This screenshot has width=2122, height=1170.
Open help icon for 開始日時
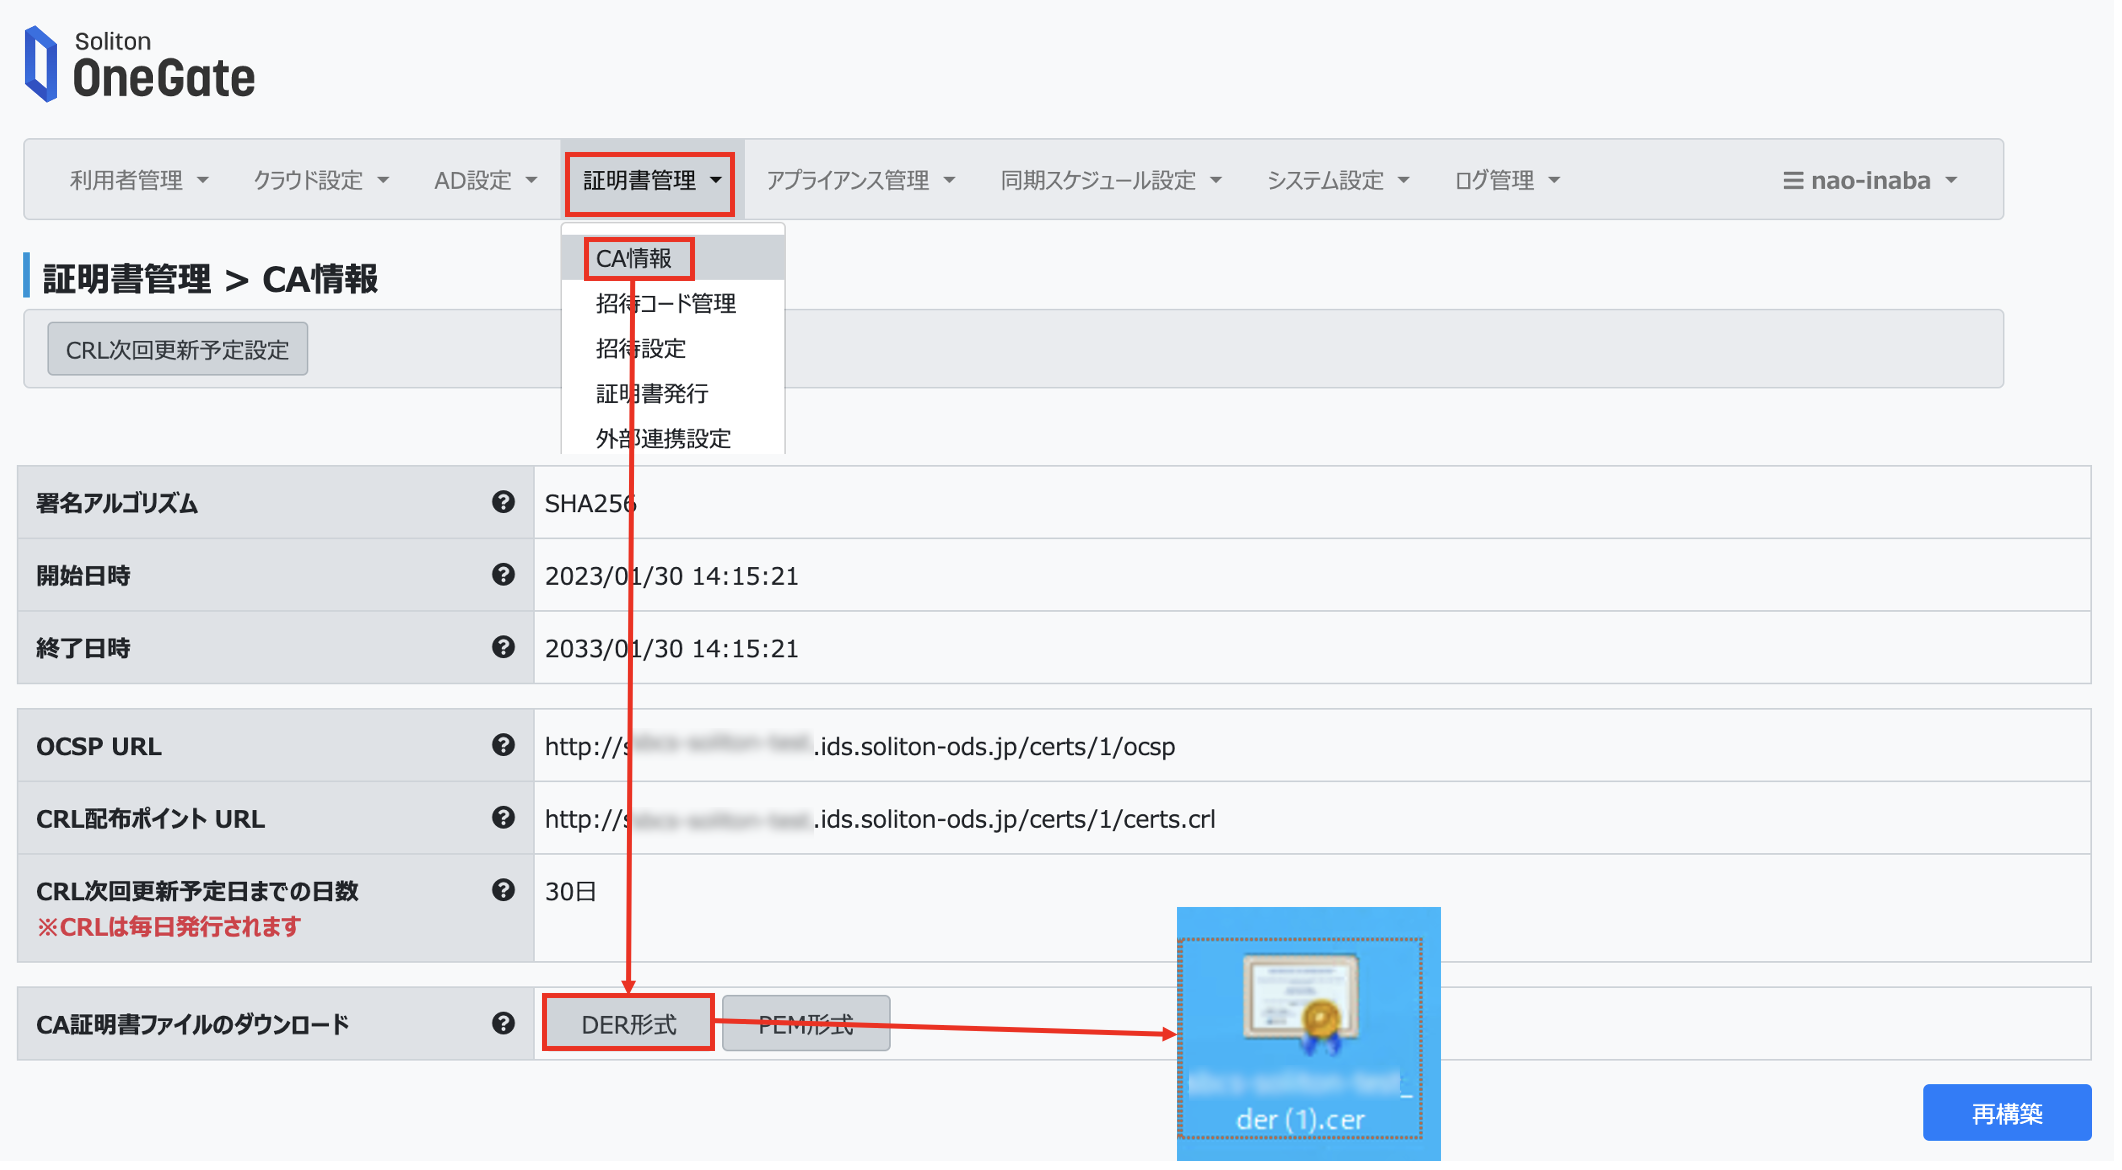(503, 575)
